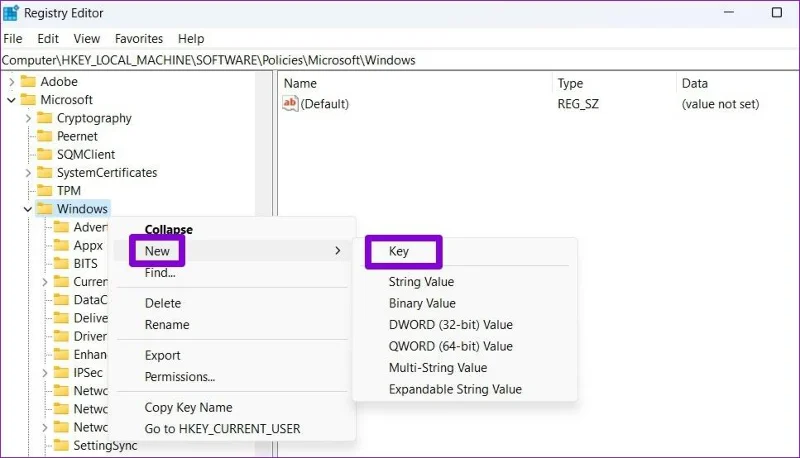
Task: Open the Edit menu
Action: point(48,39)
